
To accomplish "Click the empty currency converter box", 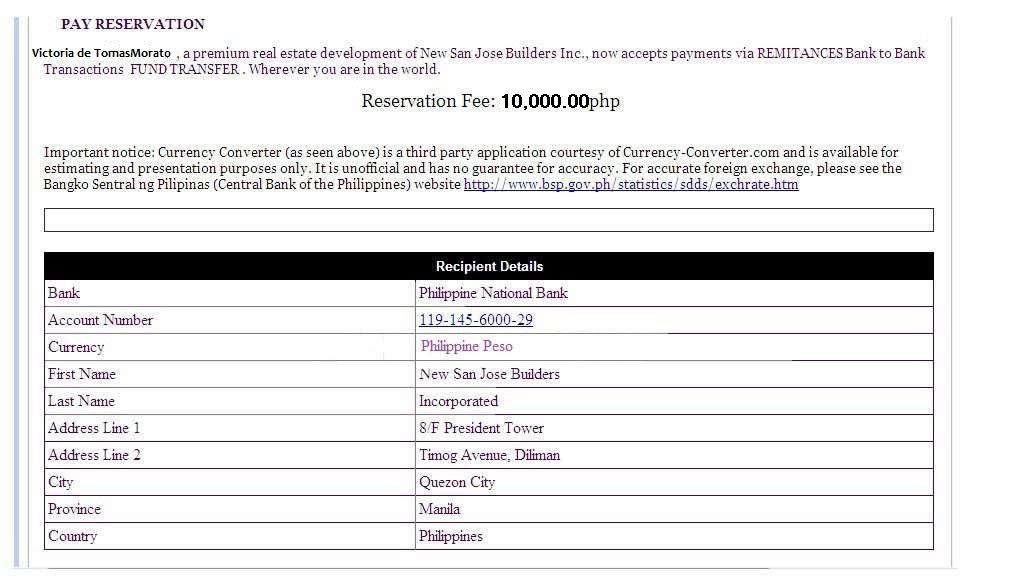I will 488,220.
